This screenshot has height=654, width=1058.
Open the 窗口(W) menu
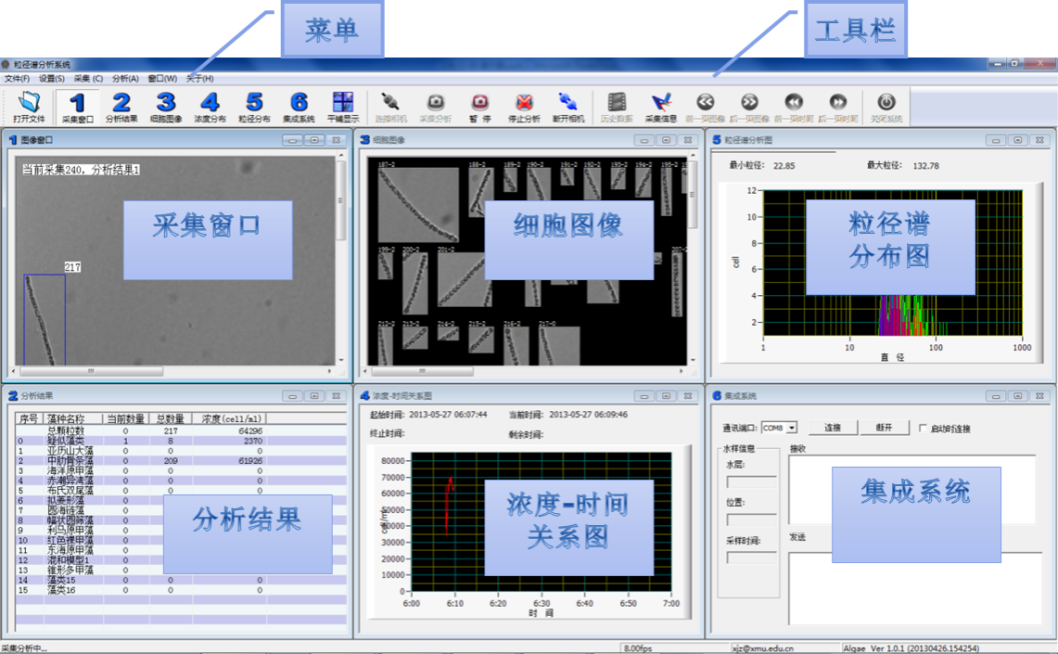point(162,78)
